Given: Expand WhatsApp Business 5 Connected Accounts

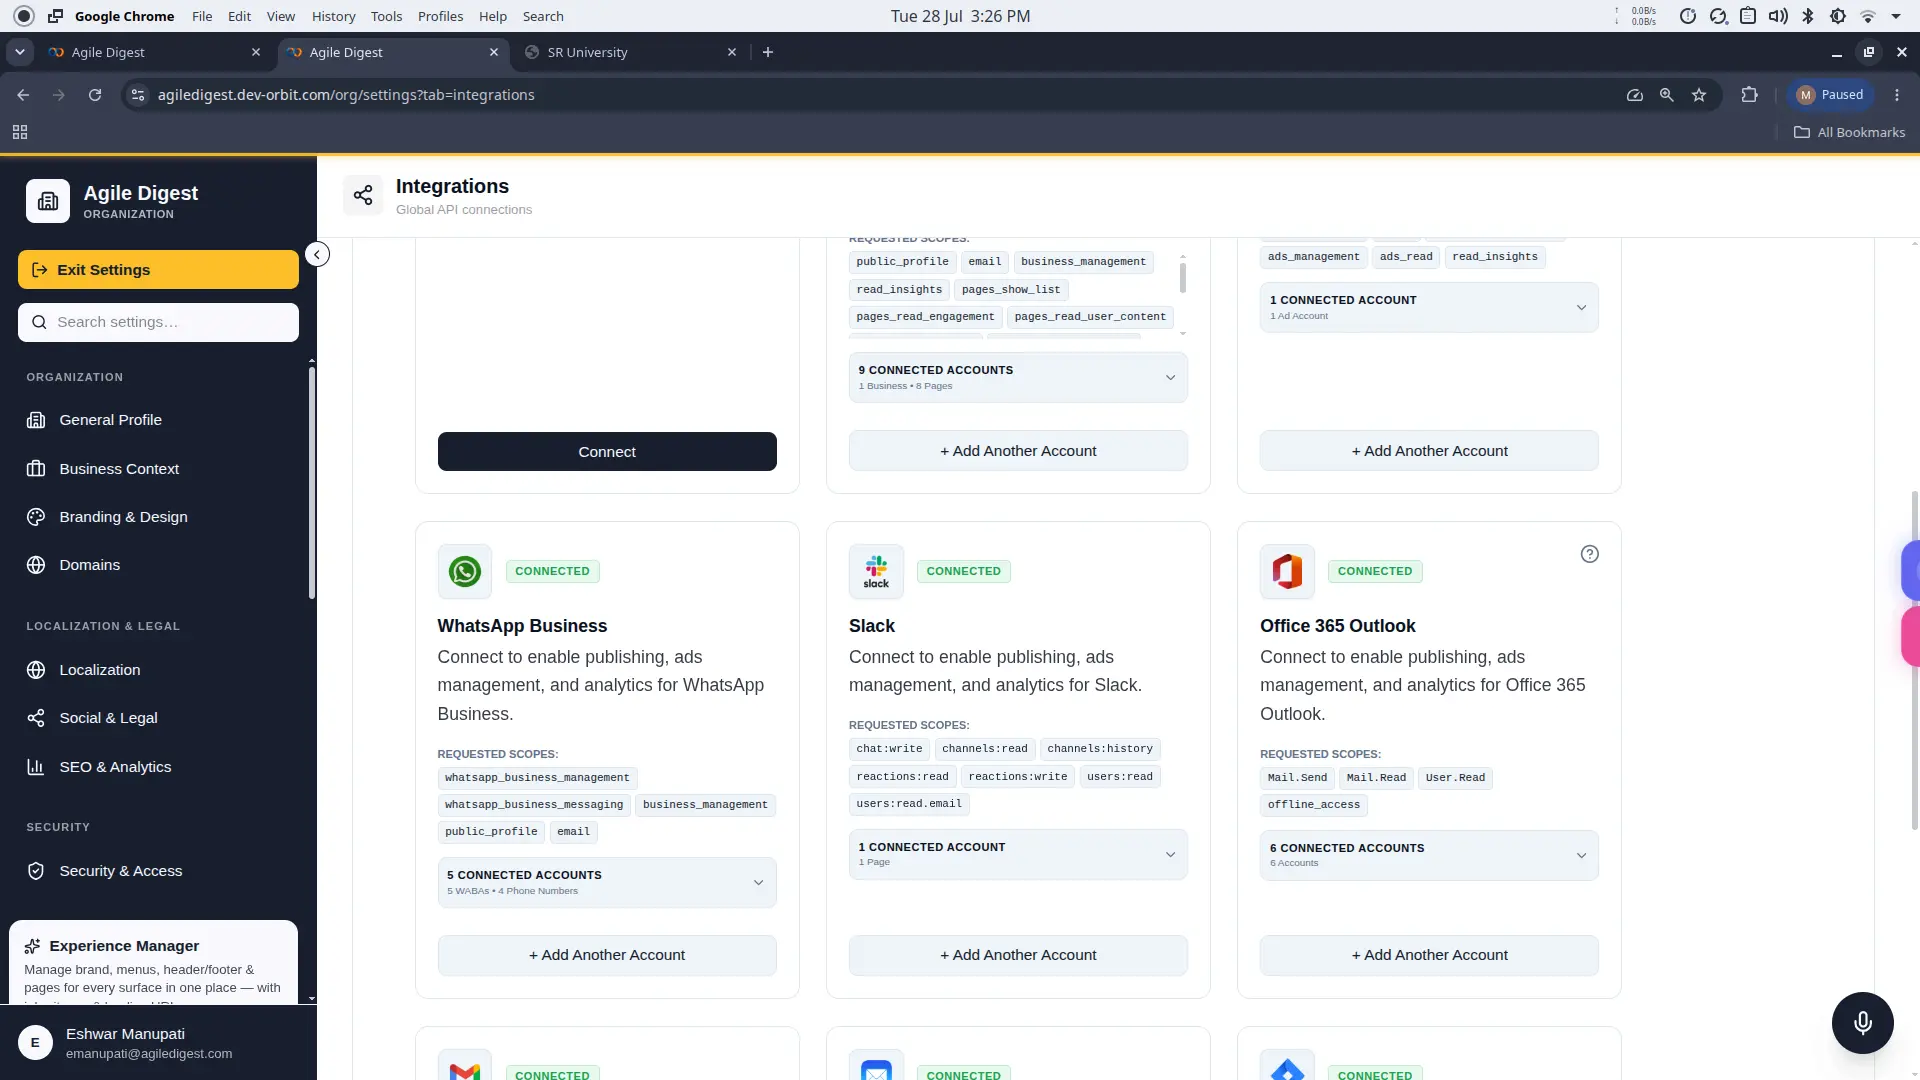Looking at the screenshot, I should tap(607, 882).
